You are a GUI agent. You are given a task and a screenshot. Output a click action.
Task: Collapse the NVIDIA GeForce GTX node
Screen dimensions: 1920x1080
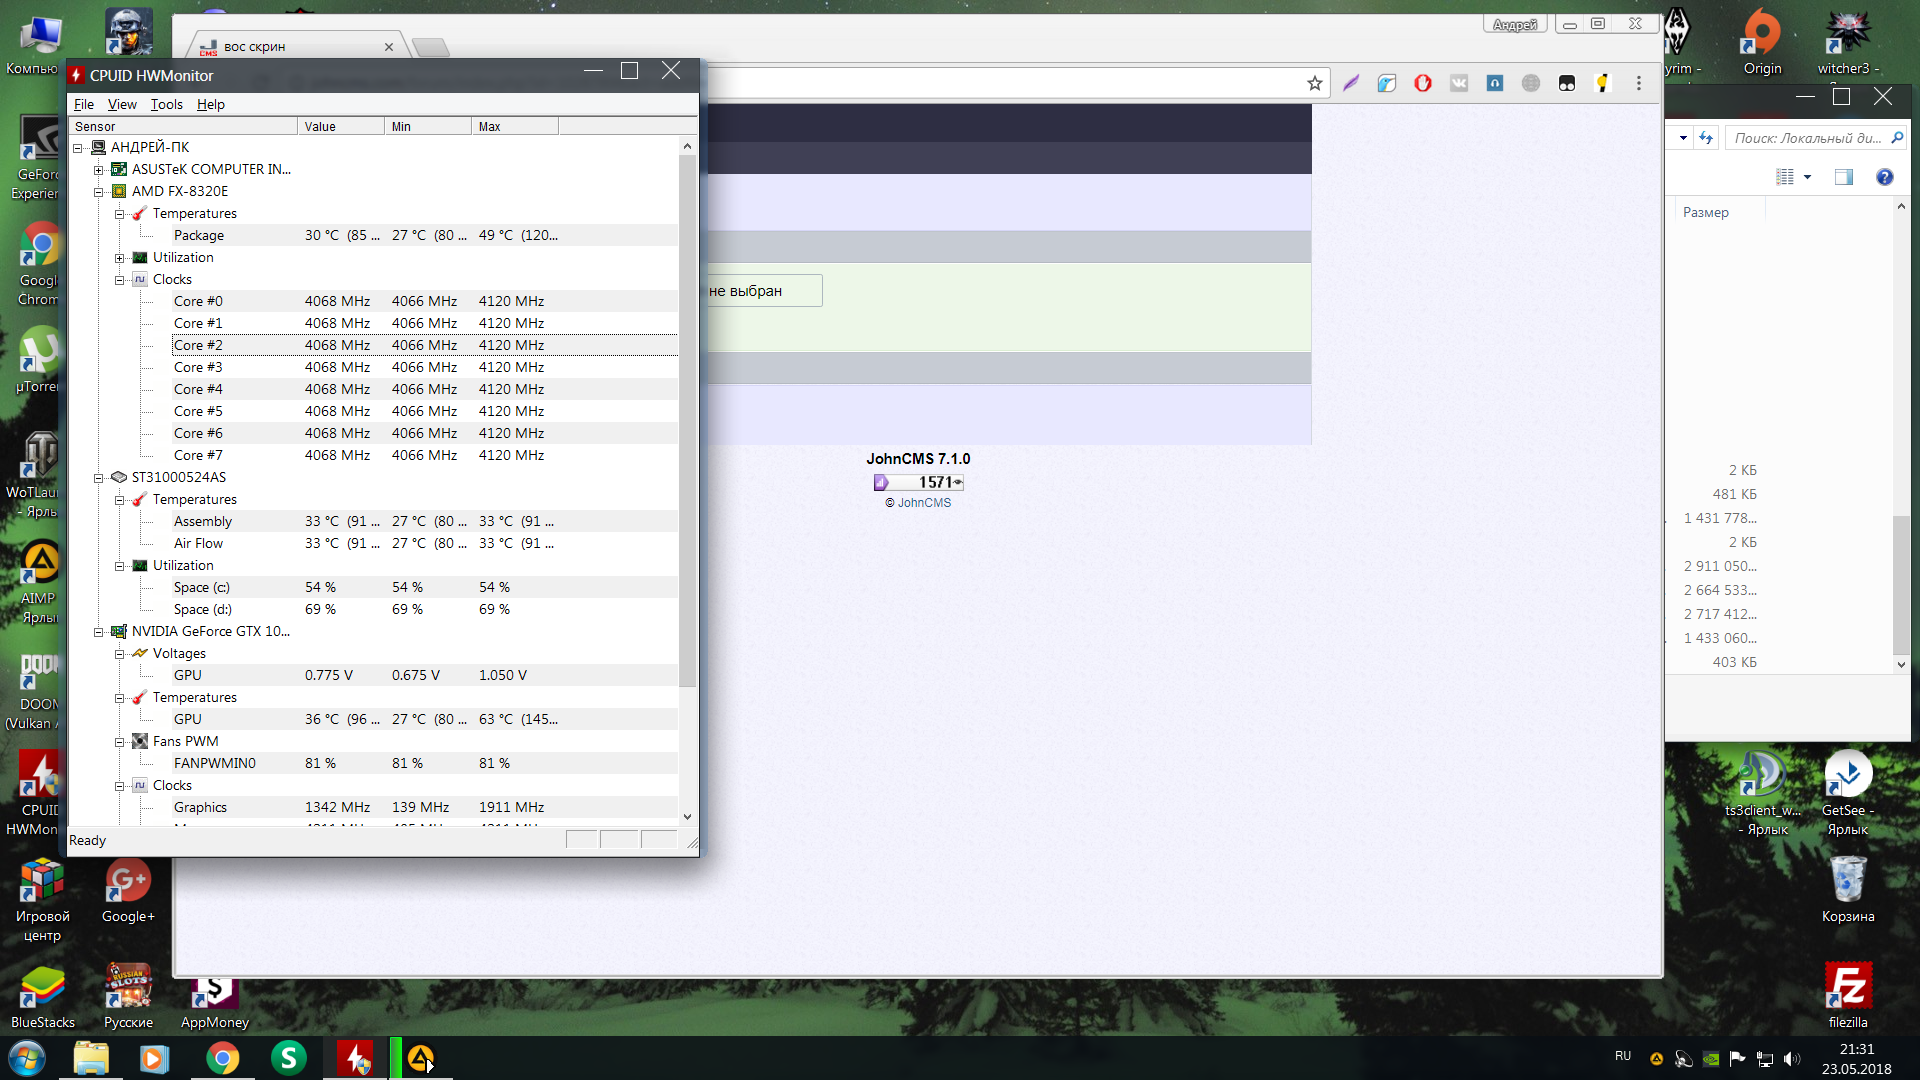pyautogui.click(x=99, y=632)
